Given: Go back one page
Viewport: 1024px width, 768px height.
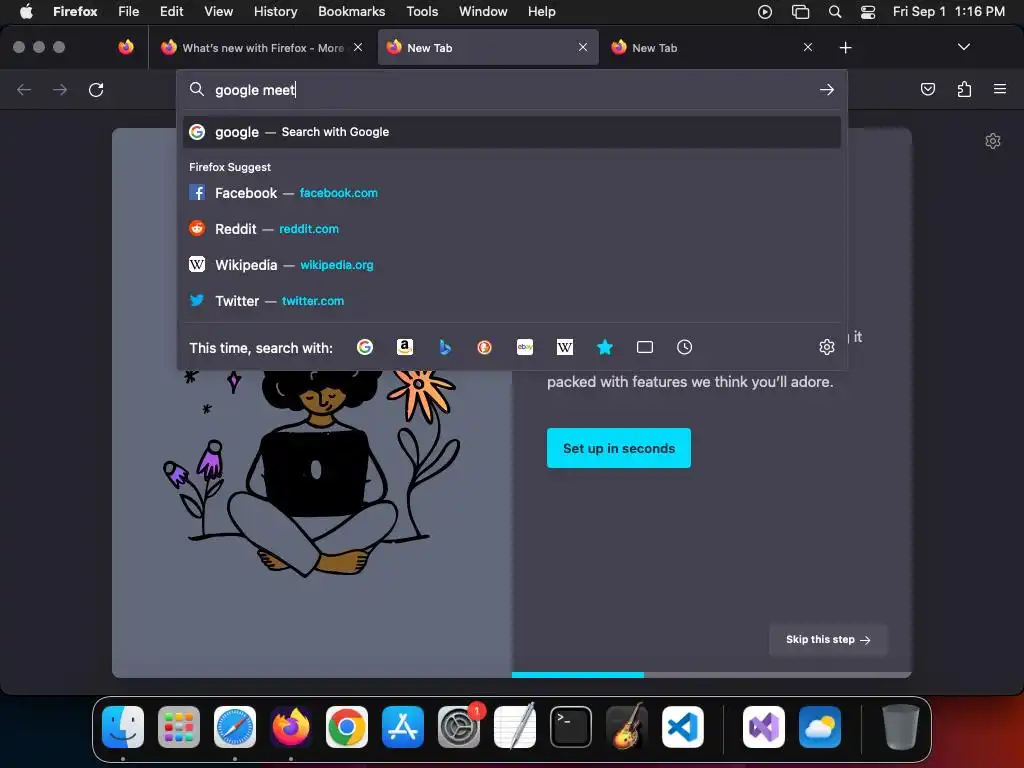Looking at the screenshot, I should point(24,89).
